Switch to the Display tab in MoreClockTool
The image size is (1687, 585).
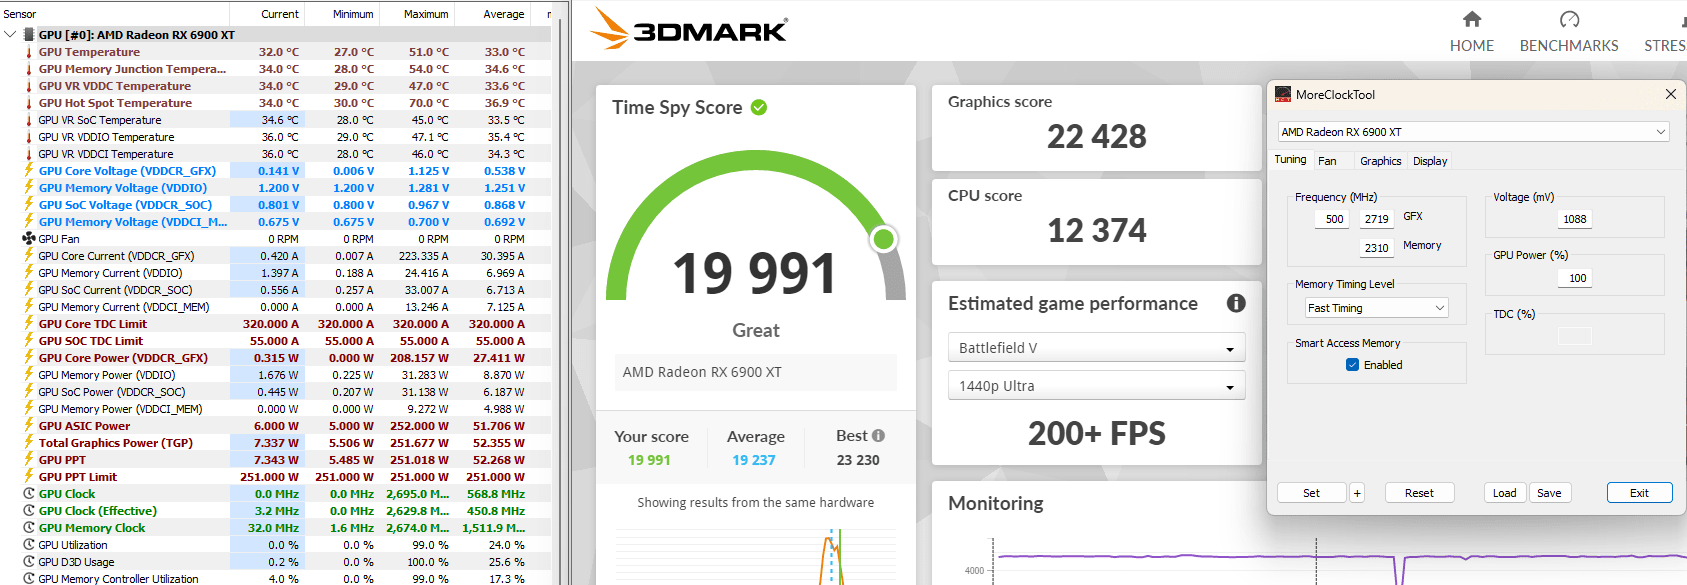1430,161
